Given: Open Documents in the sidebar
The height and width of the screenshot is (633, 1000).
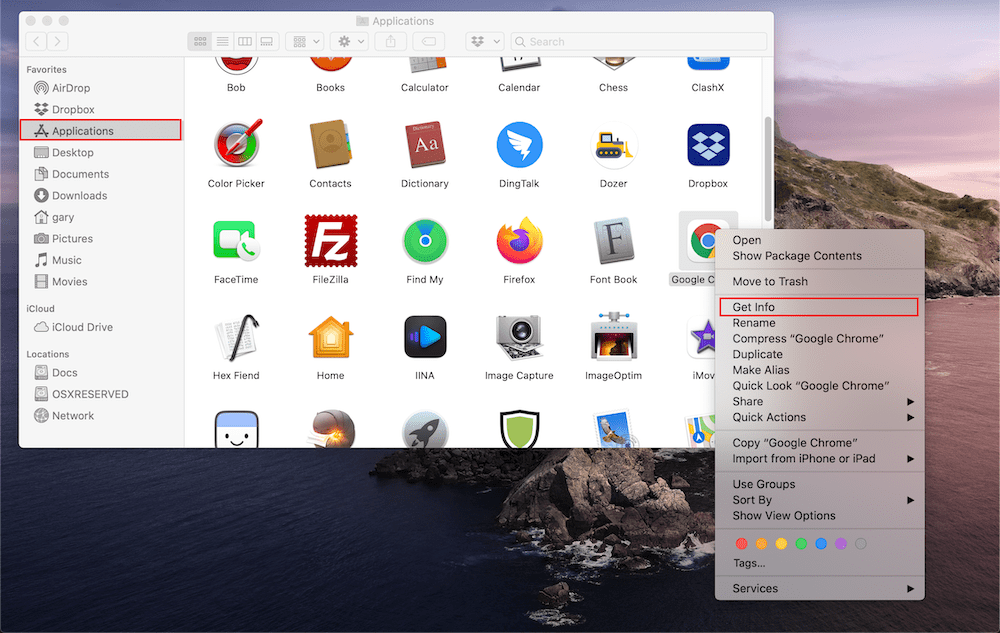Looking at the screenshot, I should coord(102,174).
